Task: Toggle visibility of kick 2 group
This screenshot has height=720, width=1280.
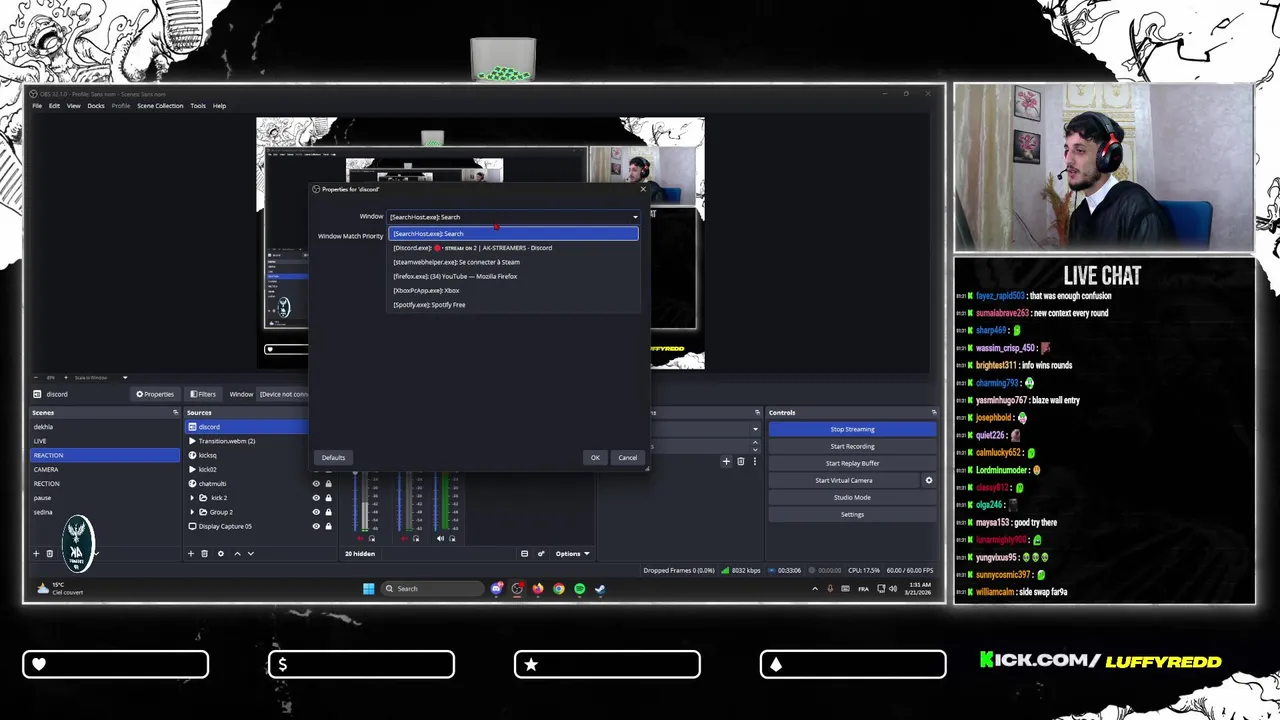Action: [x=316, y=497]
